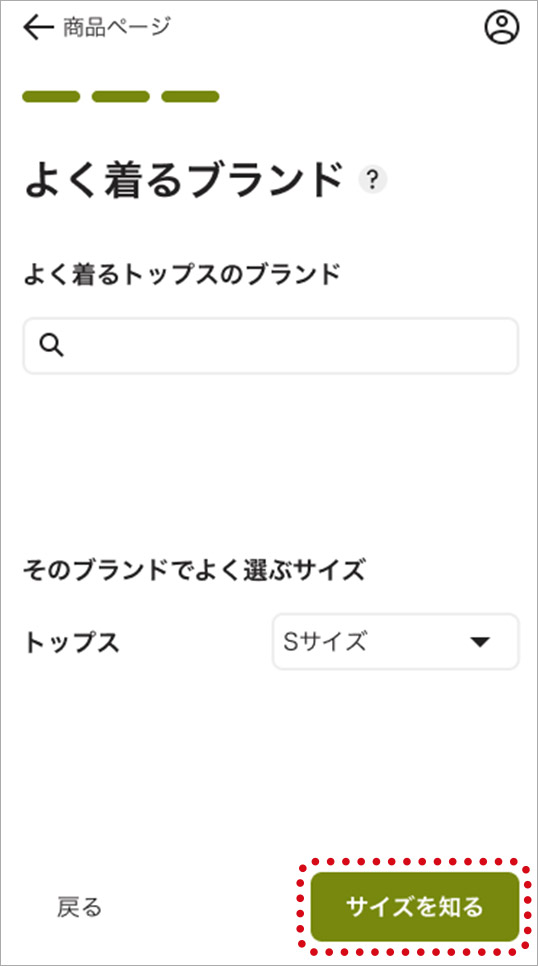Viewport: 538px width, 966px height.
Task: Open the account profile icon
Action: click(x=502, y=28)
